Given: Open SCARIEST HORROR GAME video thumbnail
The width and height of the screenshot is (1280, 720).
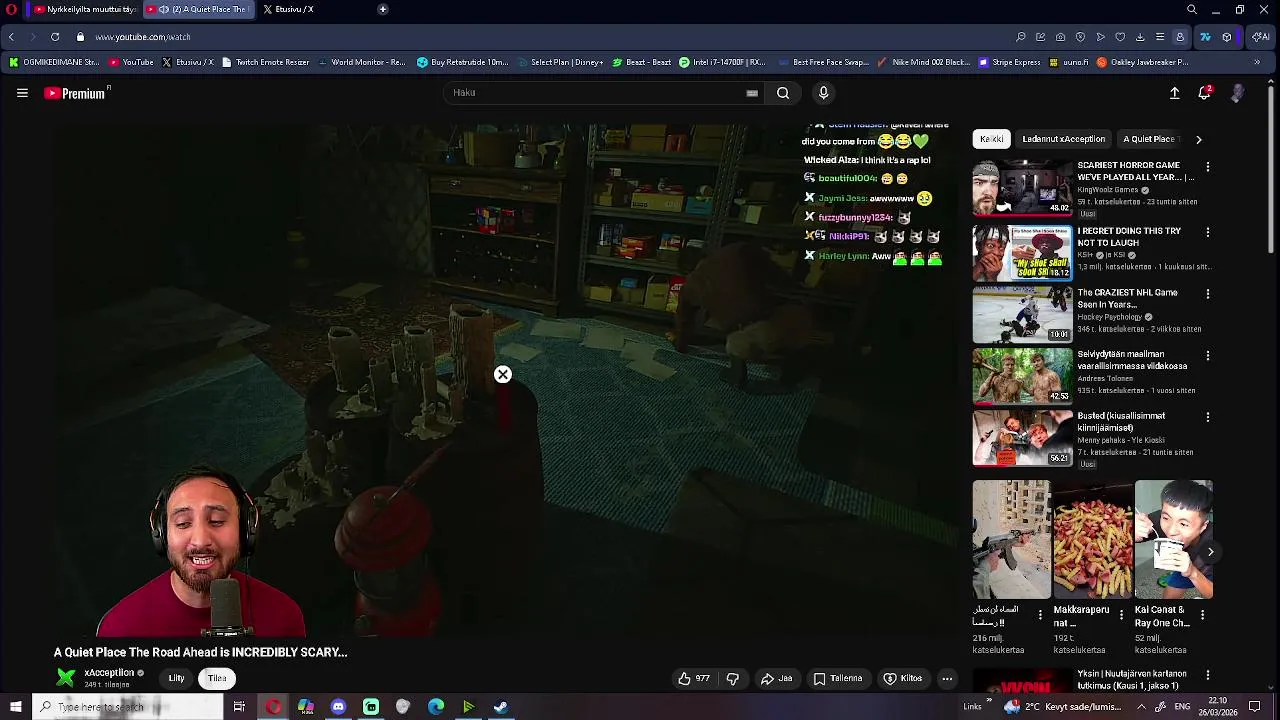Looking at the screenshot, I should [1022, 187].
